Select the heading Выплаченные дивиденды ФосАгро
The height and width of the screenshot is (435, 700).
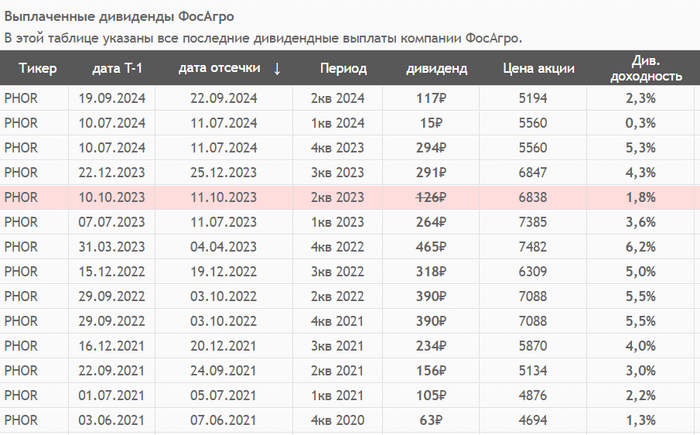coord(119,17)
